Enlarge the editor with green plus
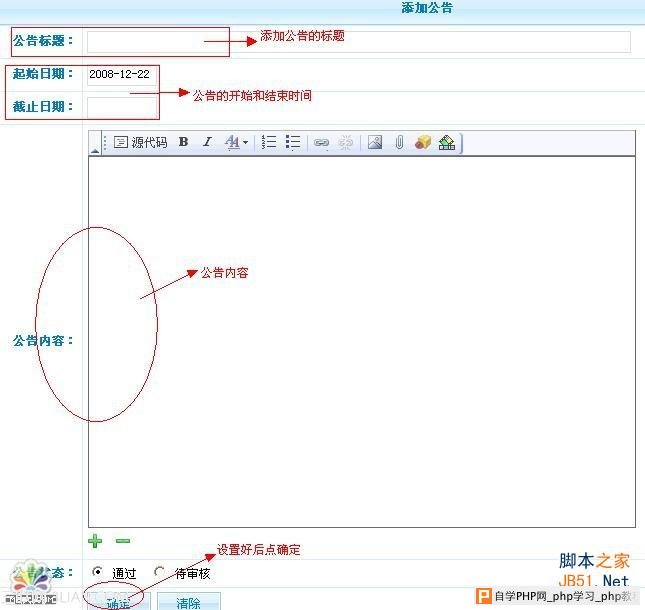 pyautogui.click(x=95, y=541)
